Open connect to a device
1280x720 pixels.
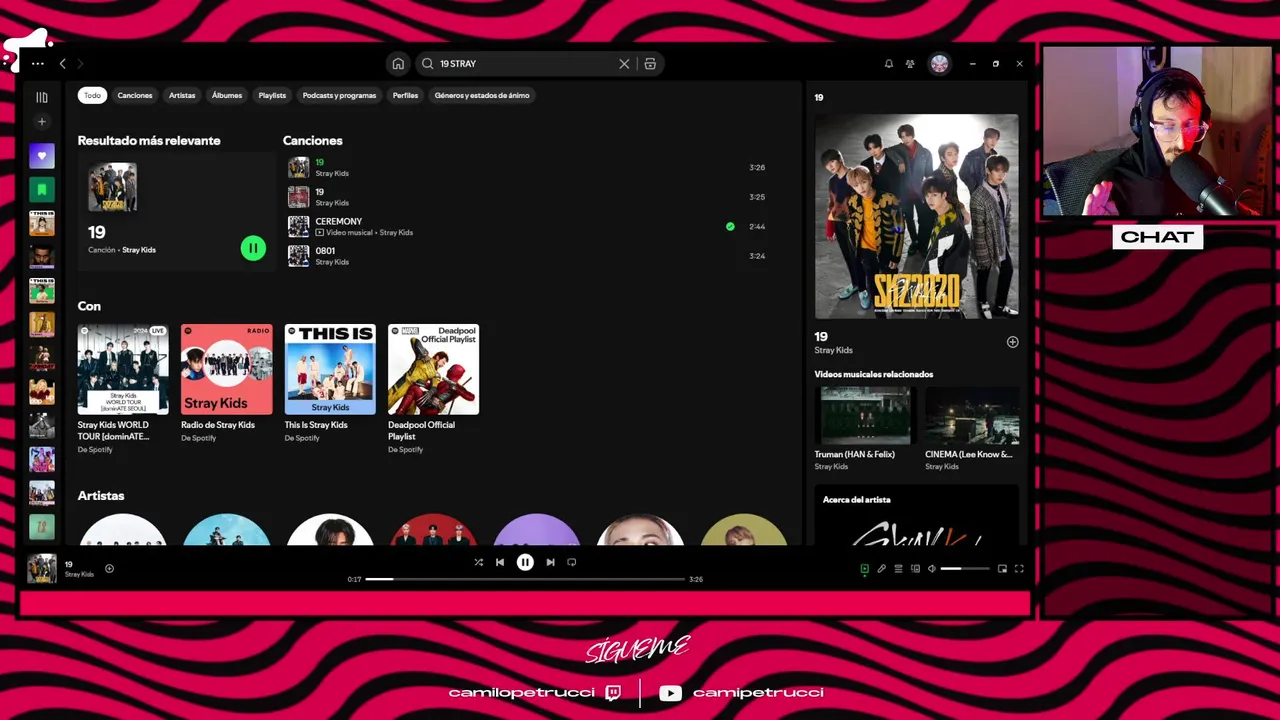[915, 569]
